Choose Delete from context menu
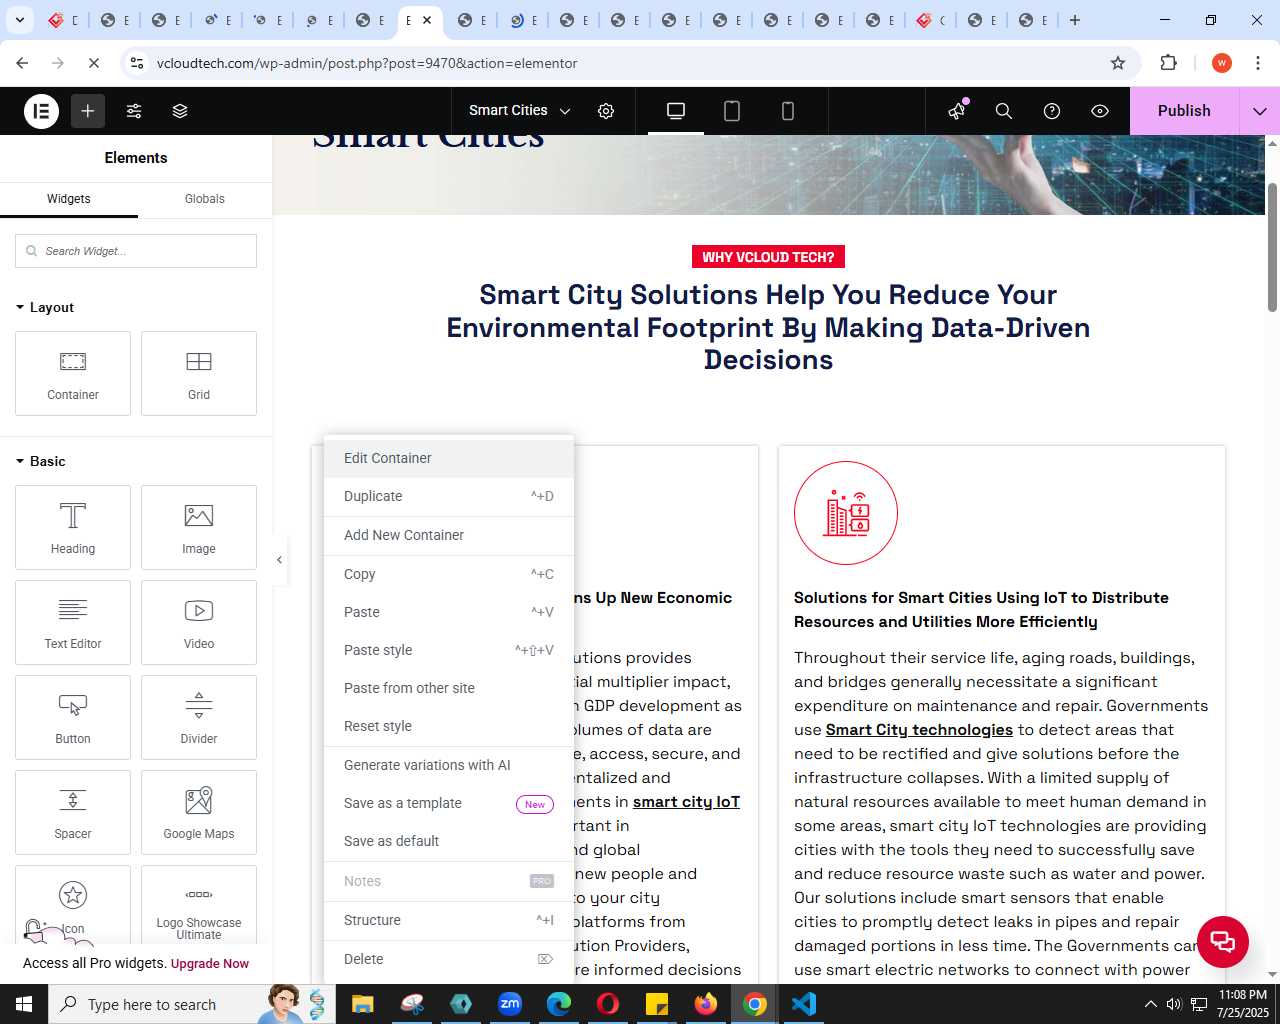This screenshot has width=1280, height=1024. [x=449, y=959]
